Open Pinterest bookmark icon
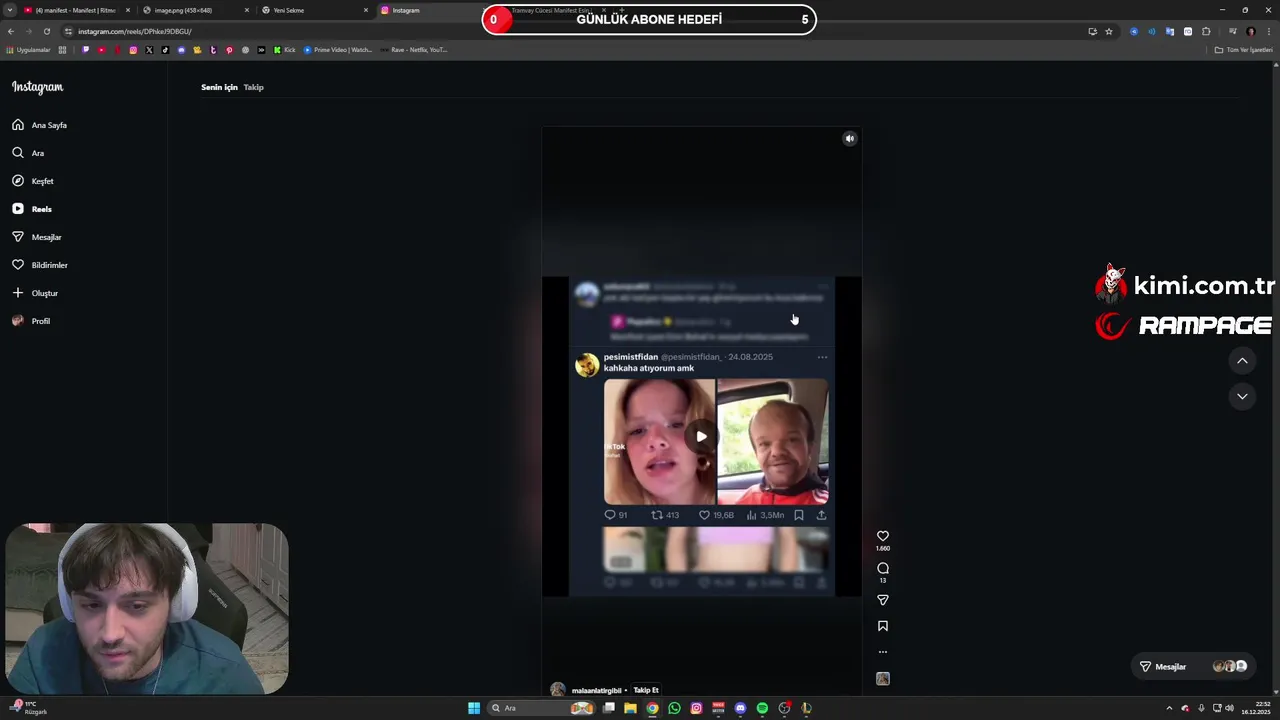Image resolution: width=1280 pixels, height=720 pixels. pyautogui.click(x=229, y=50)
